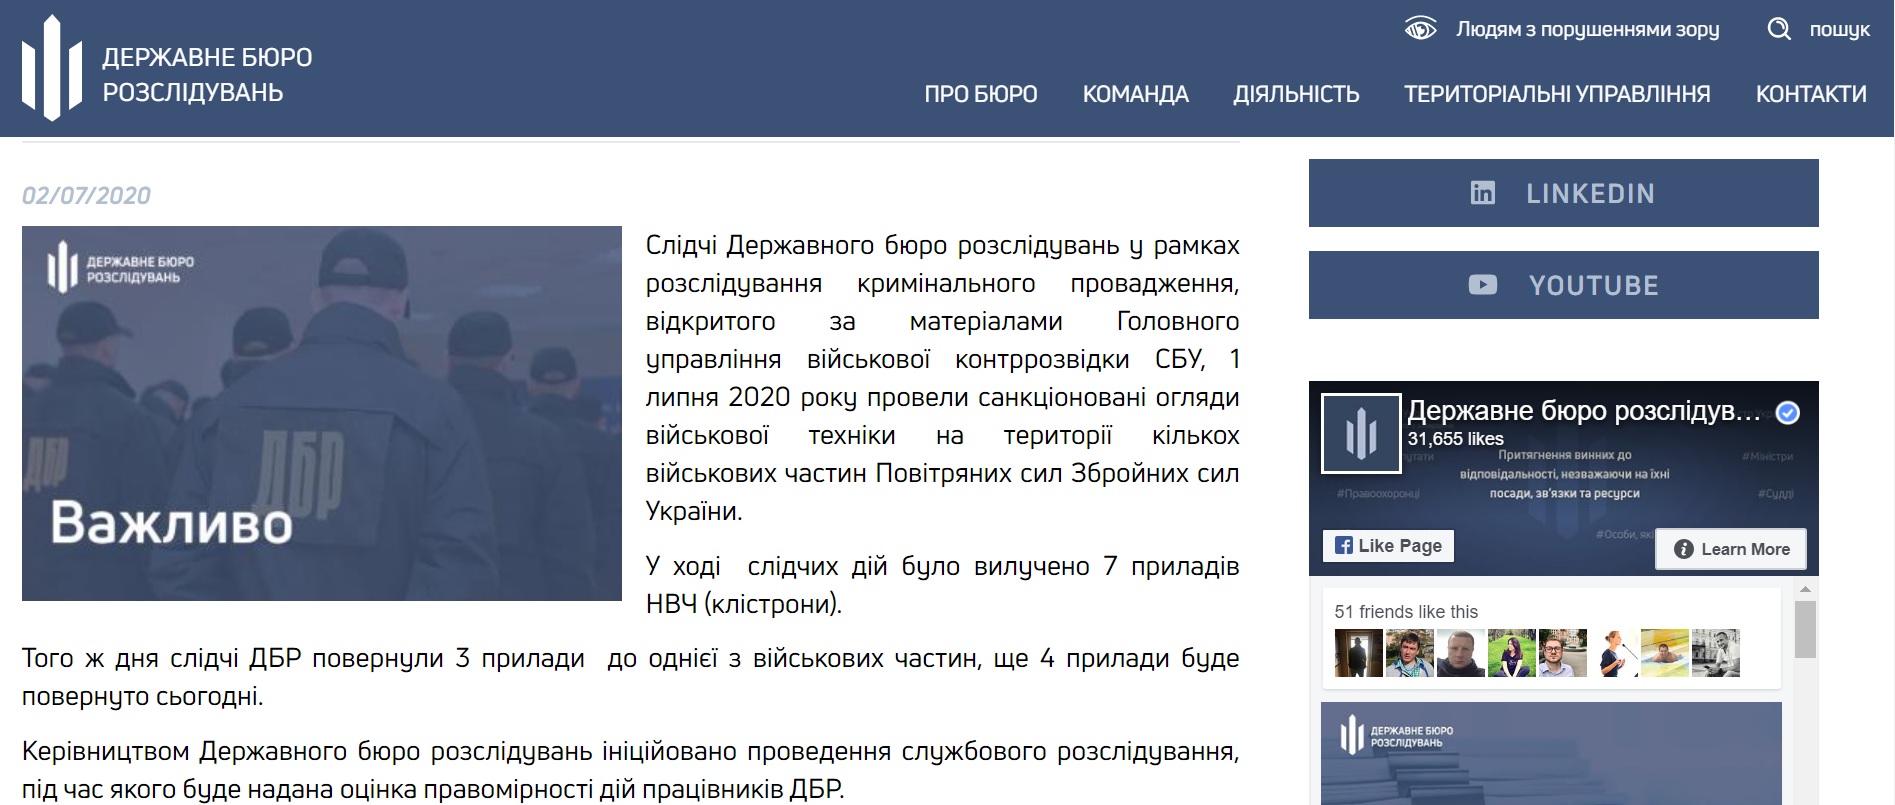Open the Державне бюро розслідувань Facebook page title
The height and width of the screenshot is (805, 1895).
click(x=1583, y=411)
